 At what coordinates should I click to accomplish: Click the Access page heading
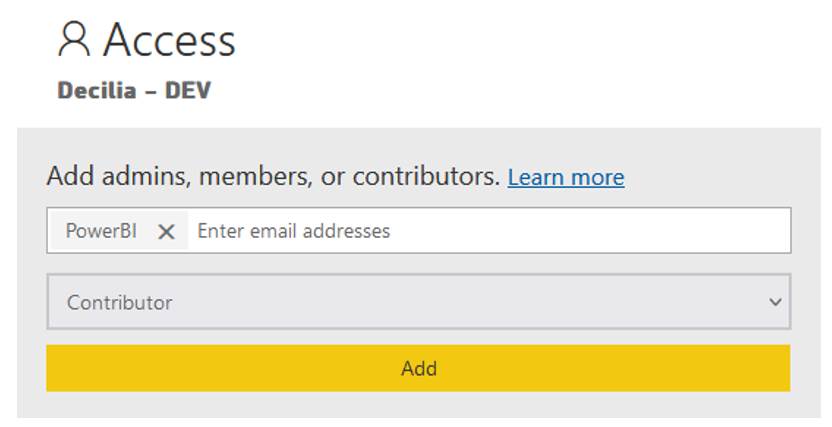click(x=169, y=40)
